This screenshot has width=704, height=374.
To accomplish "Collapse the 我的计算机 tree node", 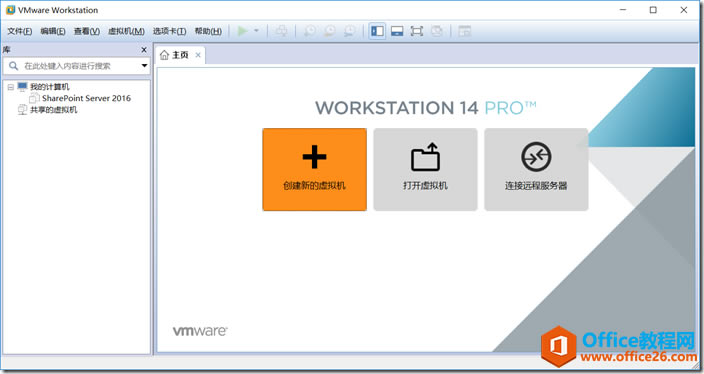I will pyautogui.click(x=10, y=87).
